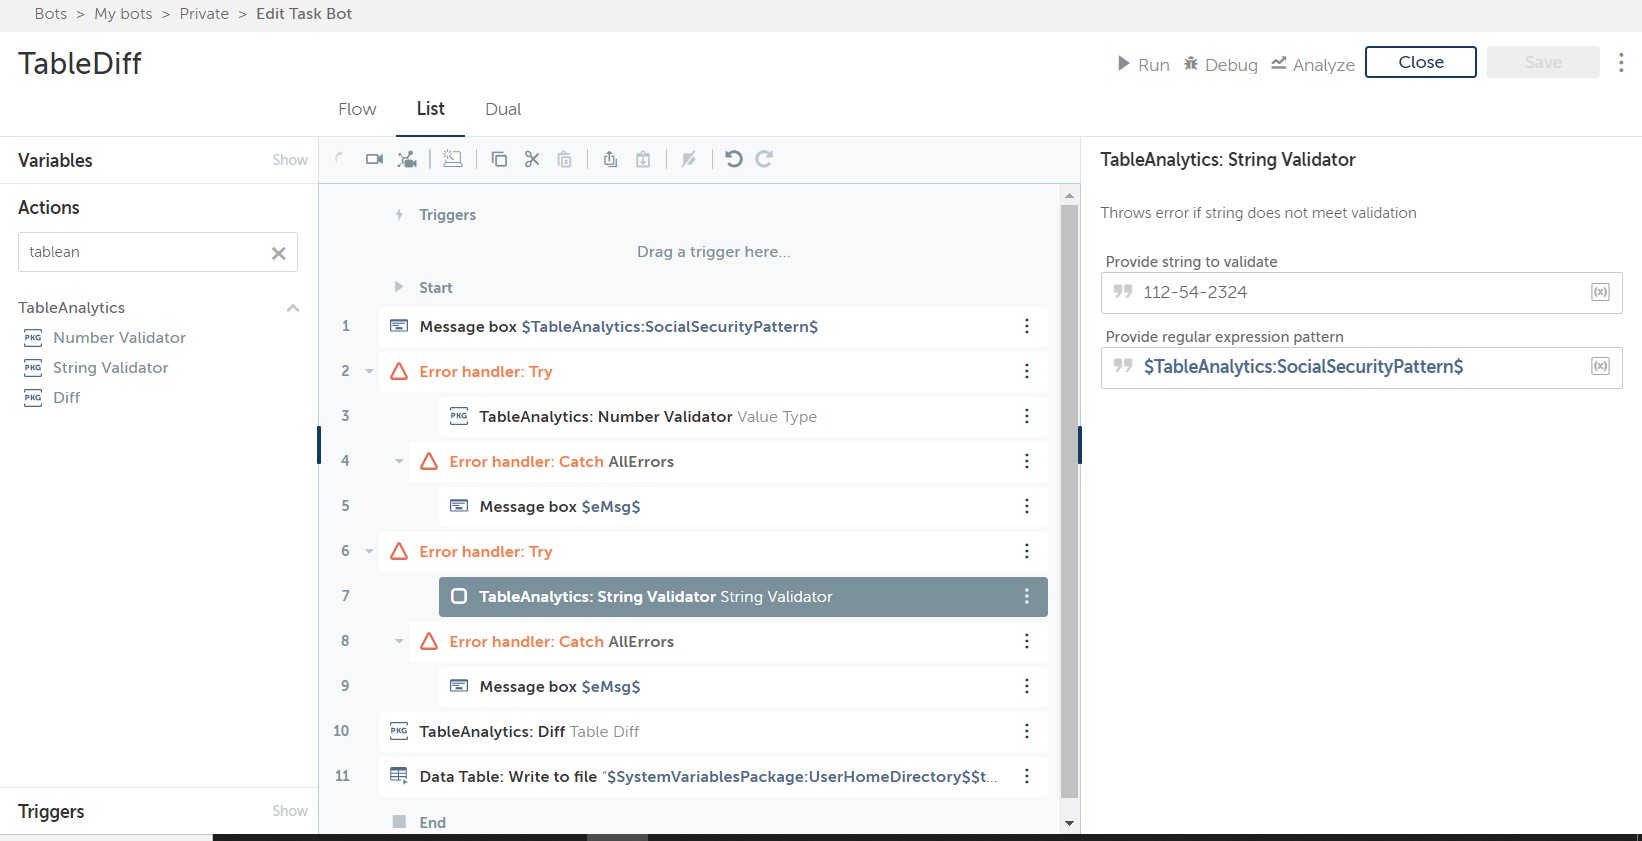Collapse Catch AllErrors block on line 8
Image resolution: width=1642 pixels, height=841 pixels.
coord(399,641)
